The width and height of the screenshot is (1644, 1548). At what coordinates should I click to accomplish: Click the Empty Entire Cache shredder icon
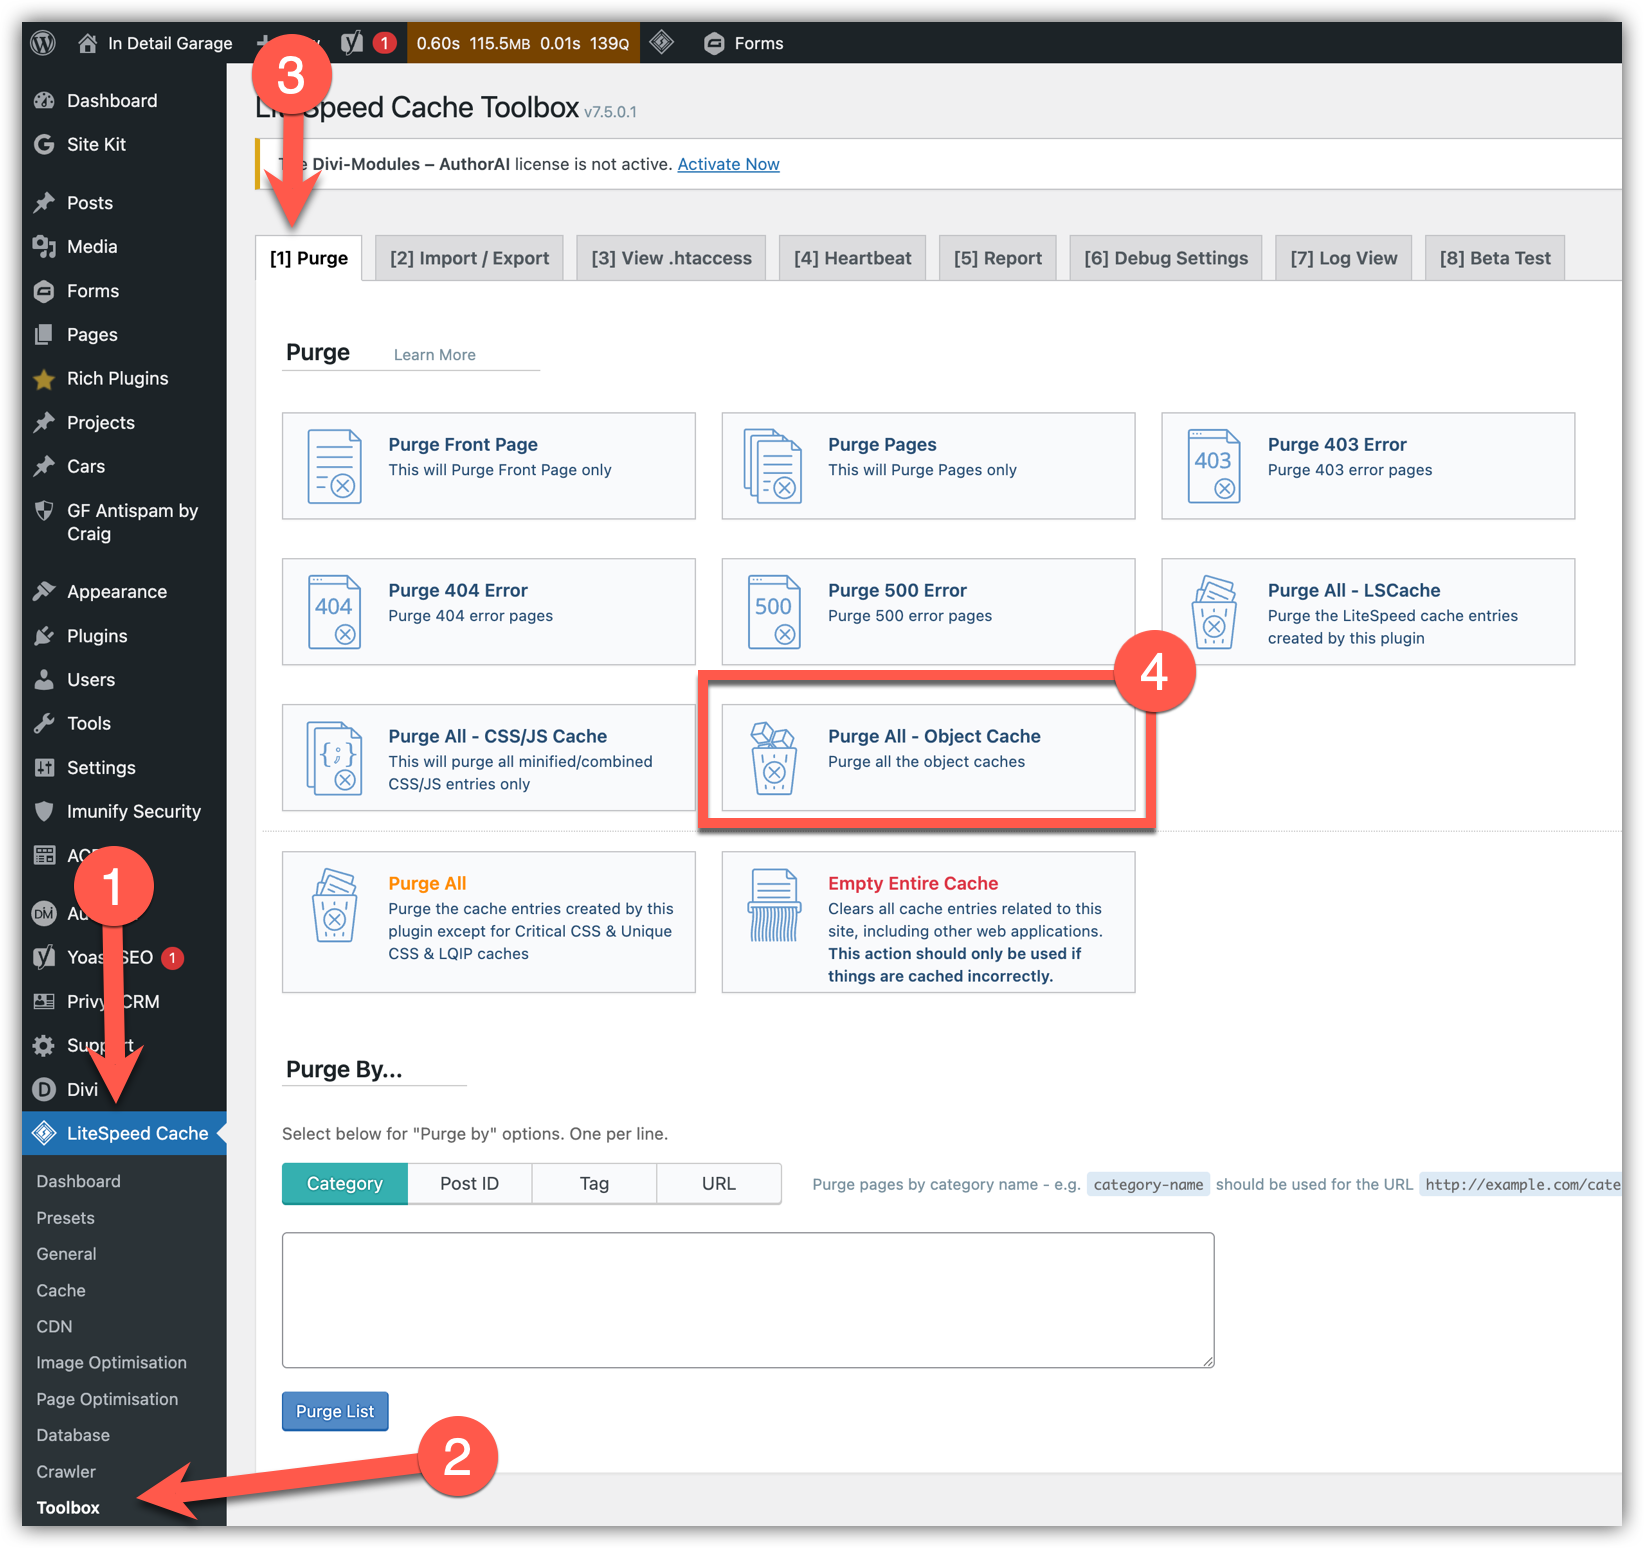pos(773,905)
